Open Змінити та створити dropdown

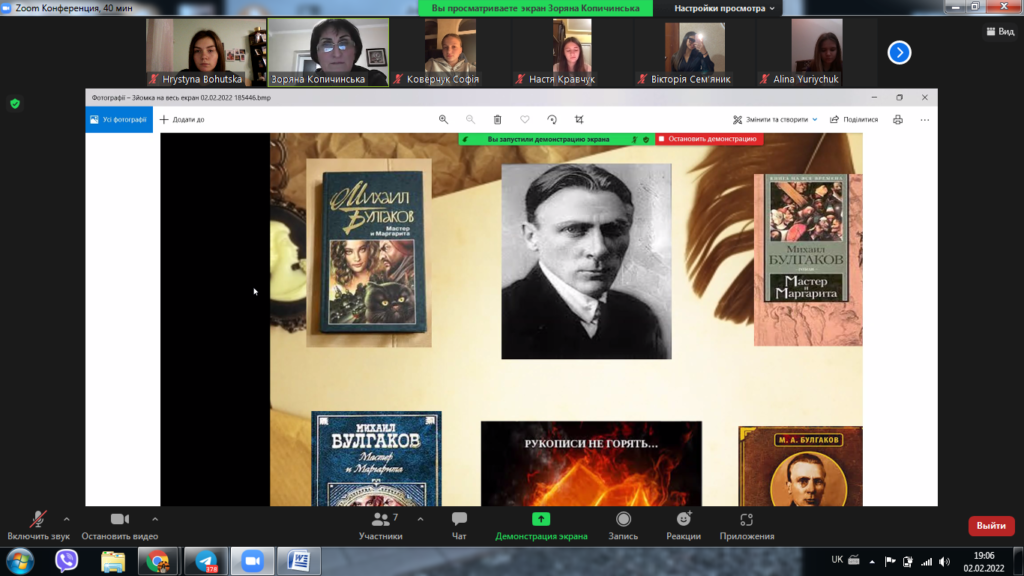pos(775,120)
